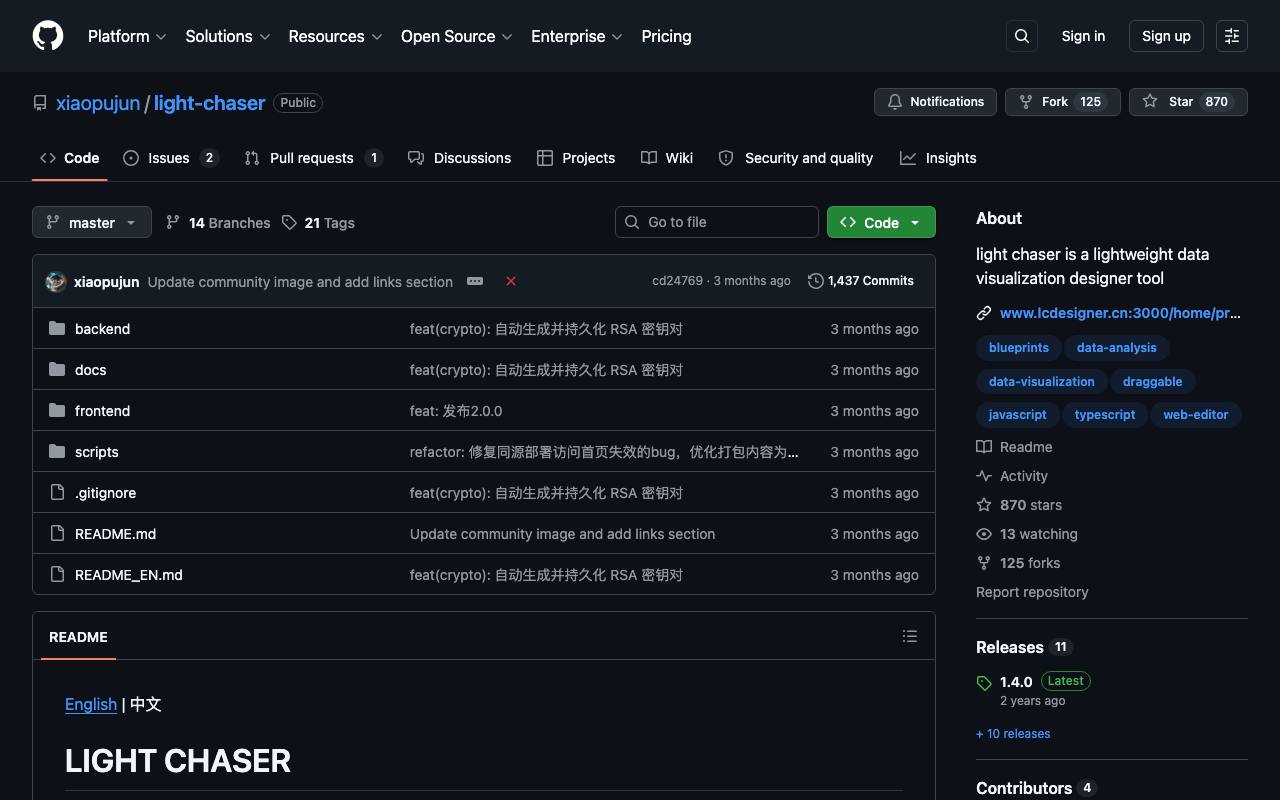Select the README tab heading
The height and width of the screenshot is (800, 1280).
pyautogui.click(x=78, y=637)
